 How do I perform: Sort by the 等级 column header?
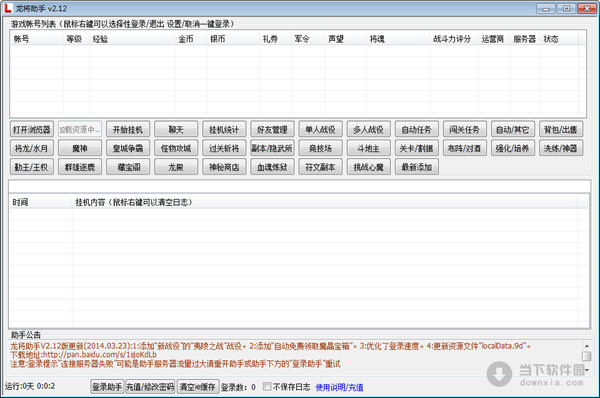77,39
